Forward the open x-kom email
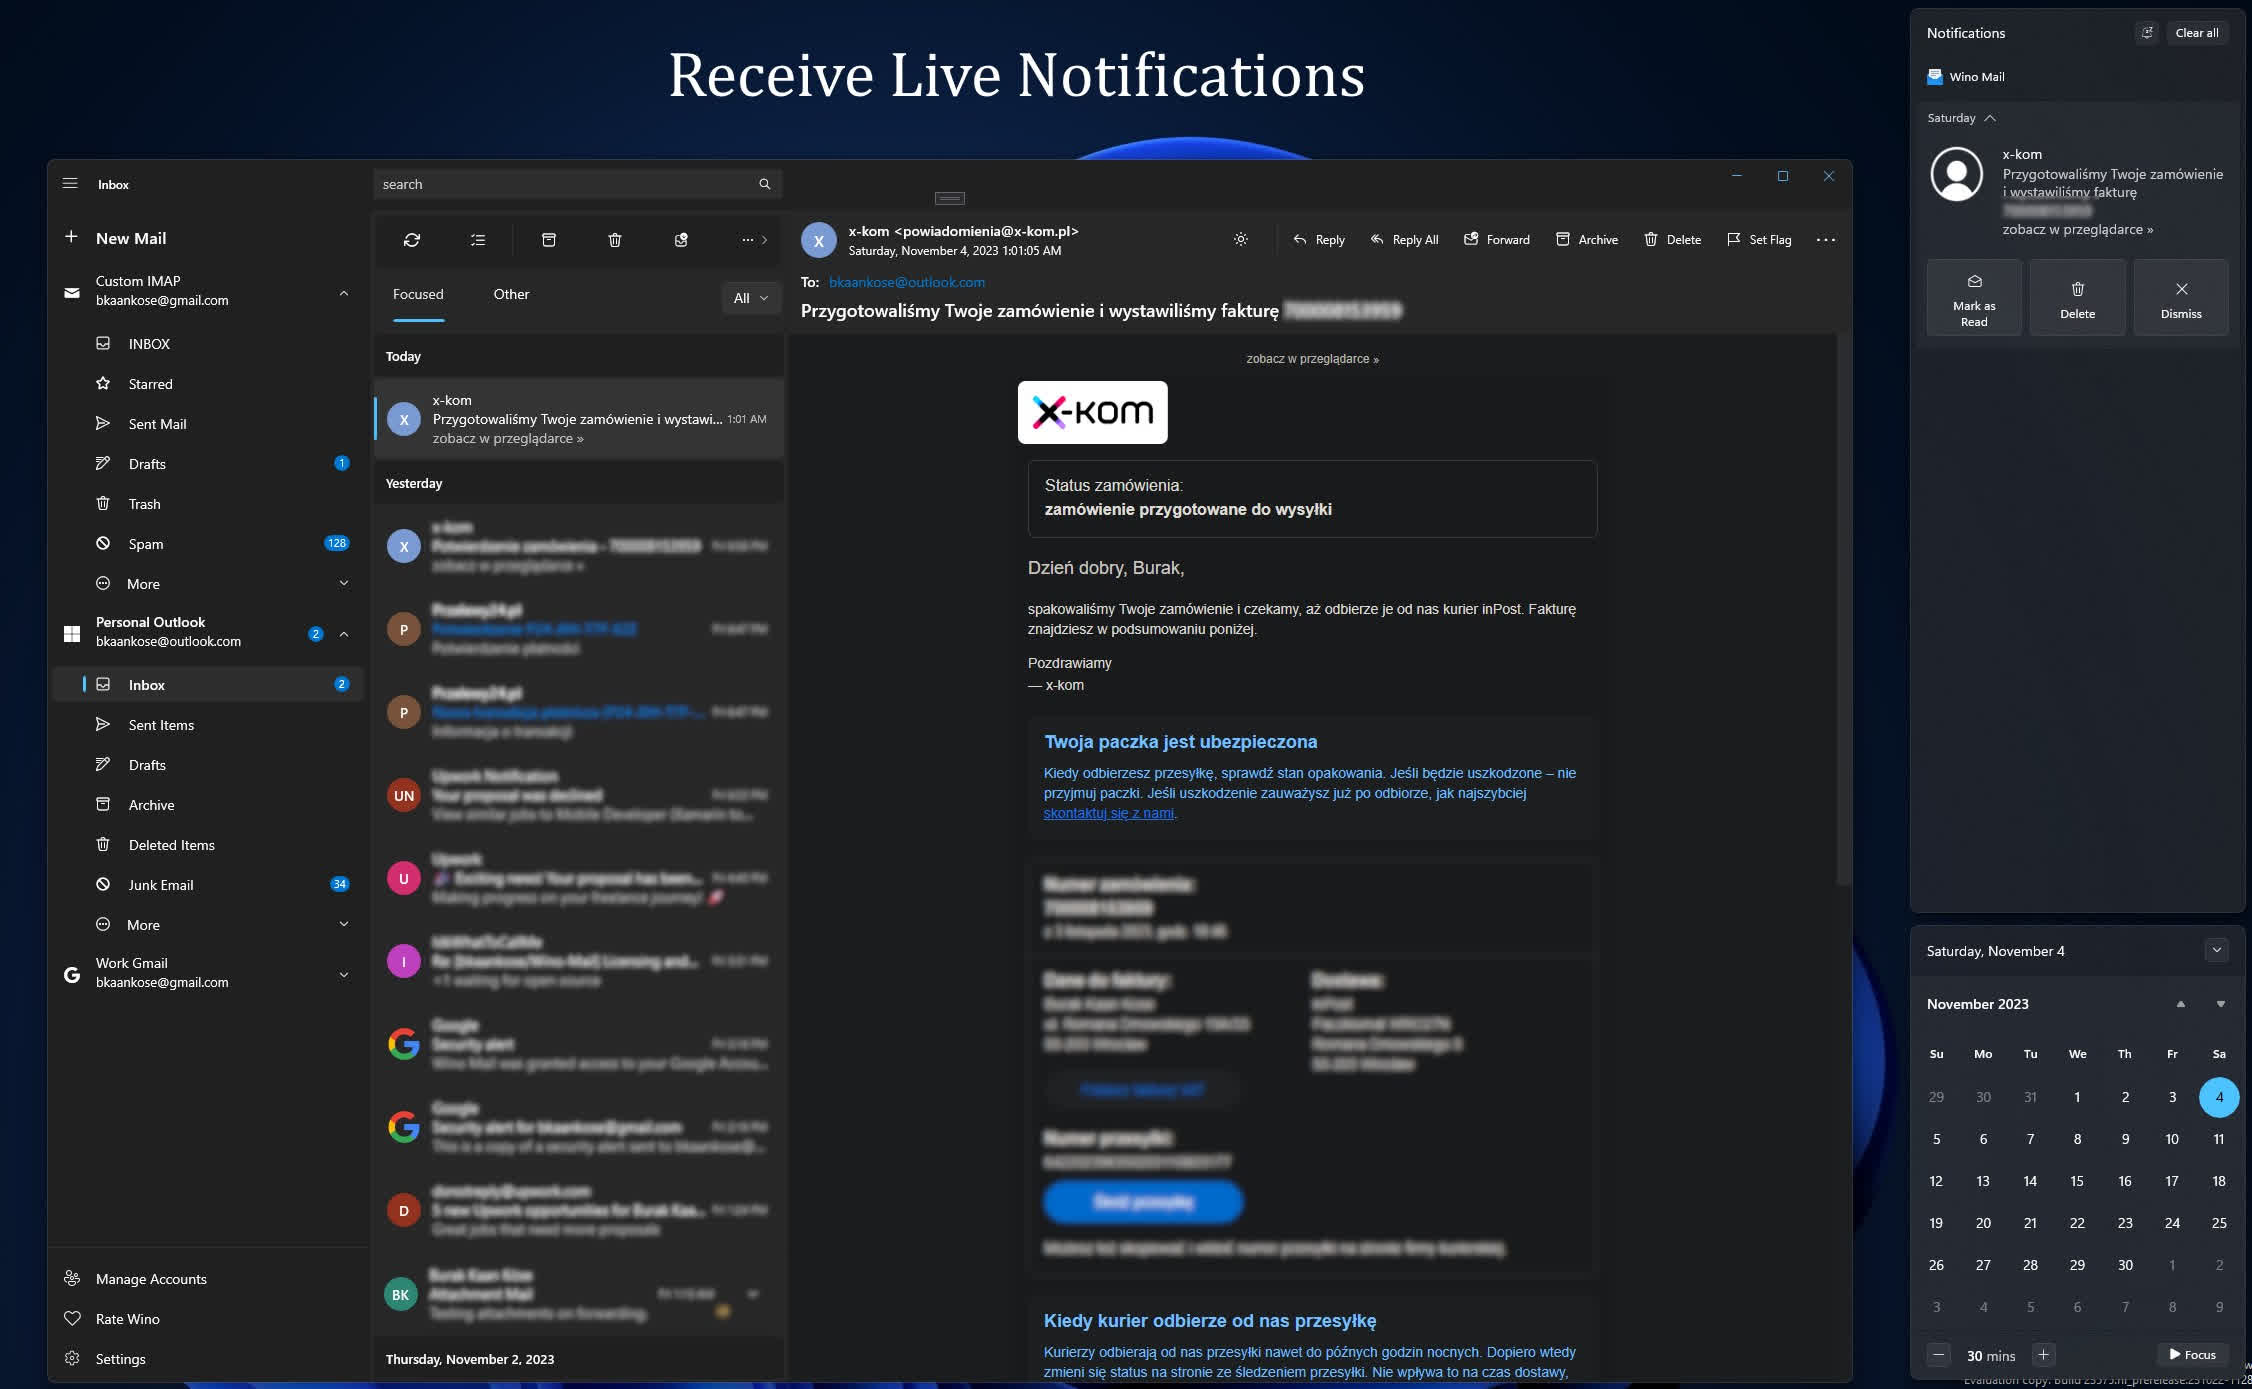 pos(1497,240)
